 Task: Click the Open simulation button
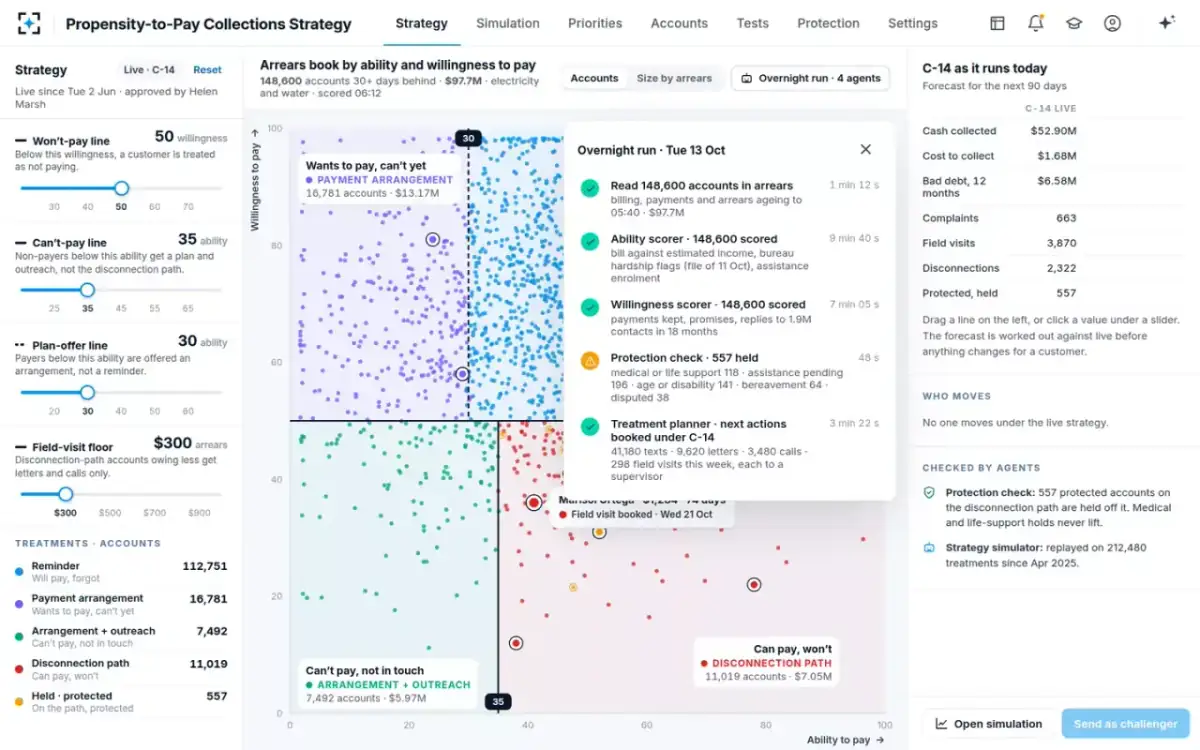[988, 724]
